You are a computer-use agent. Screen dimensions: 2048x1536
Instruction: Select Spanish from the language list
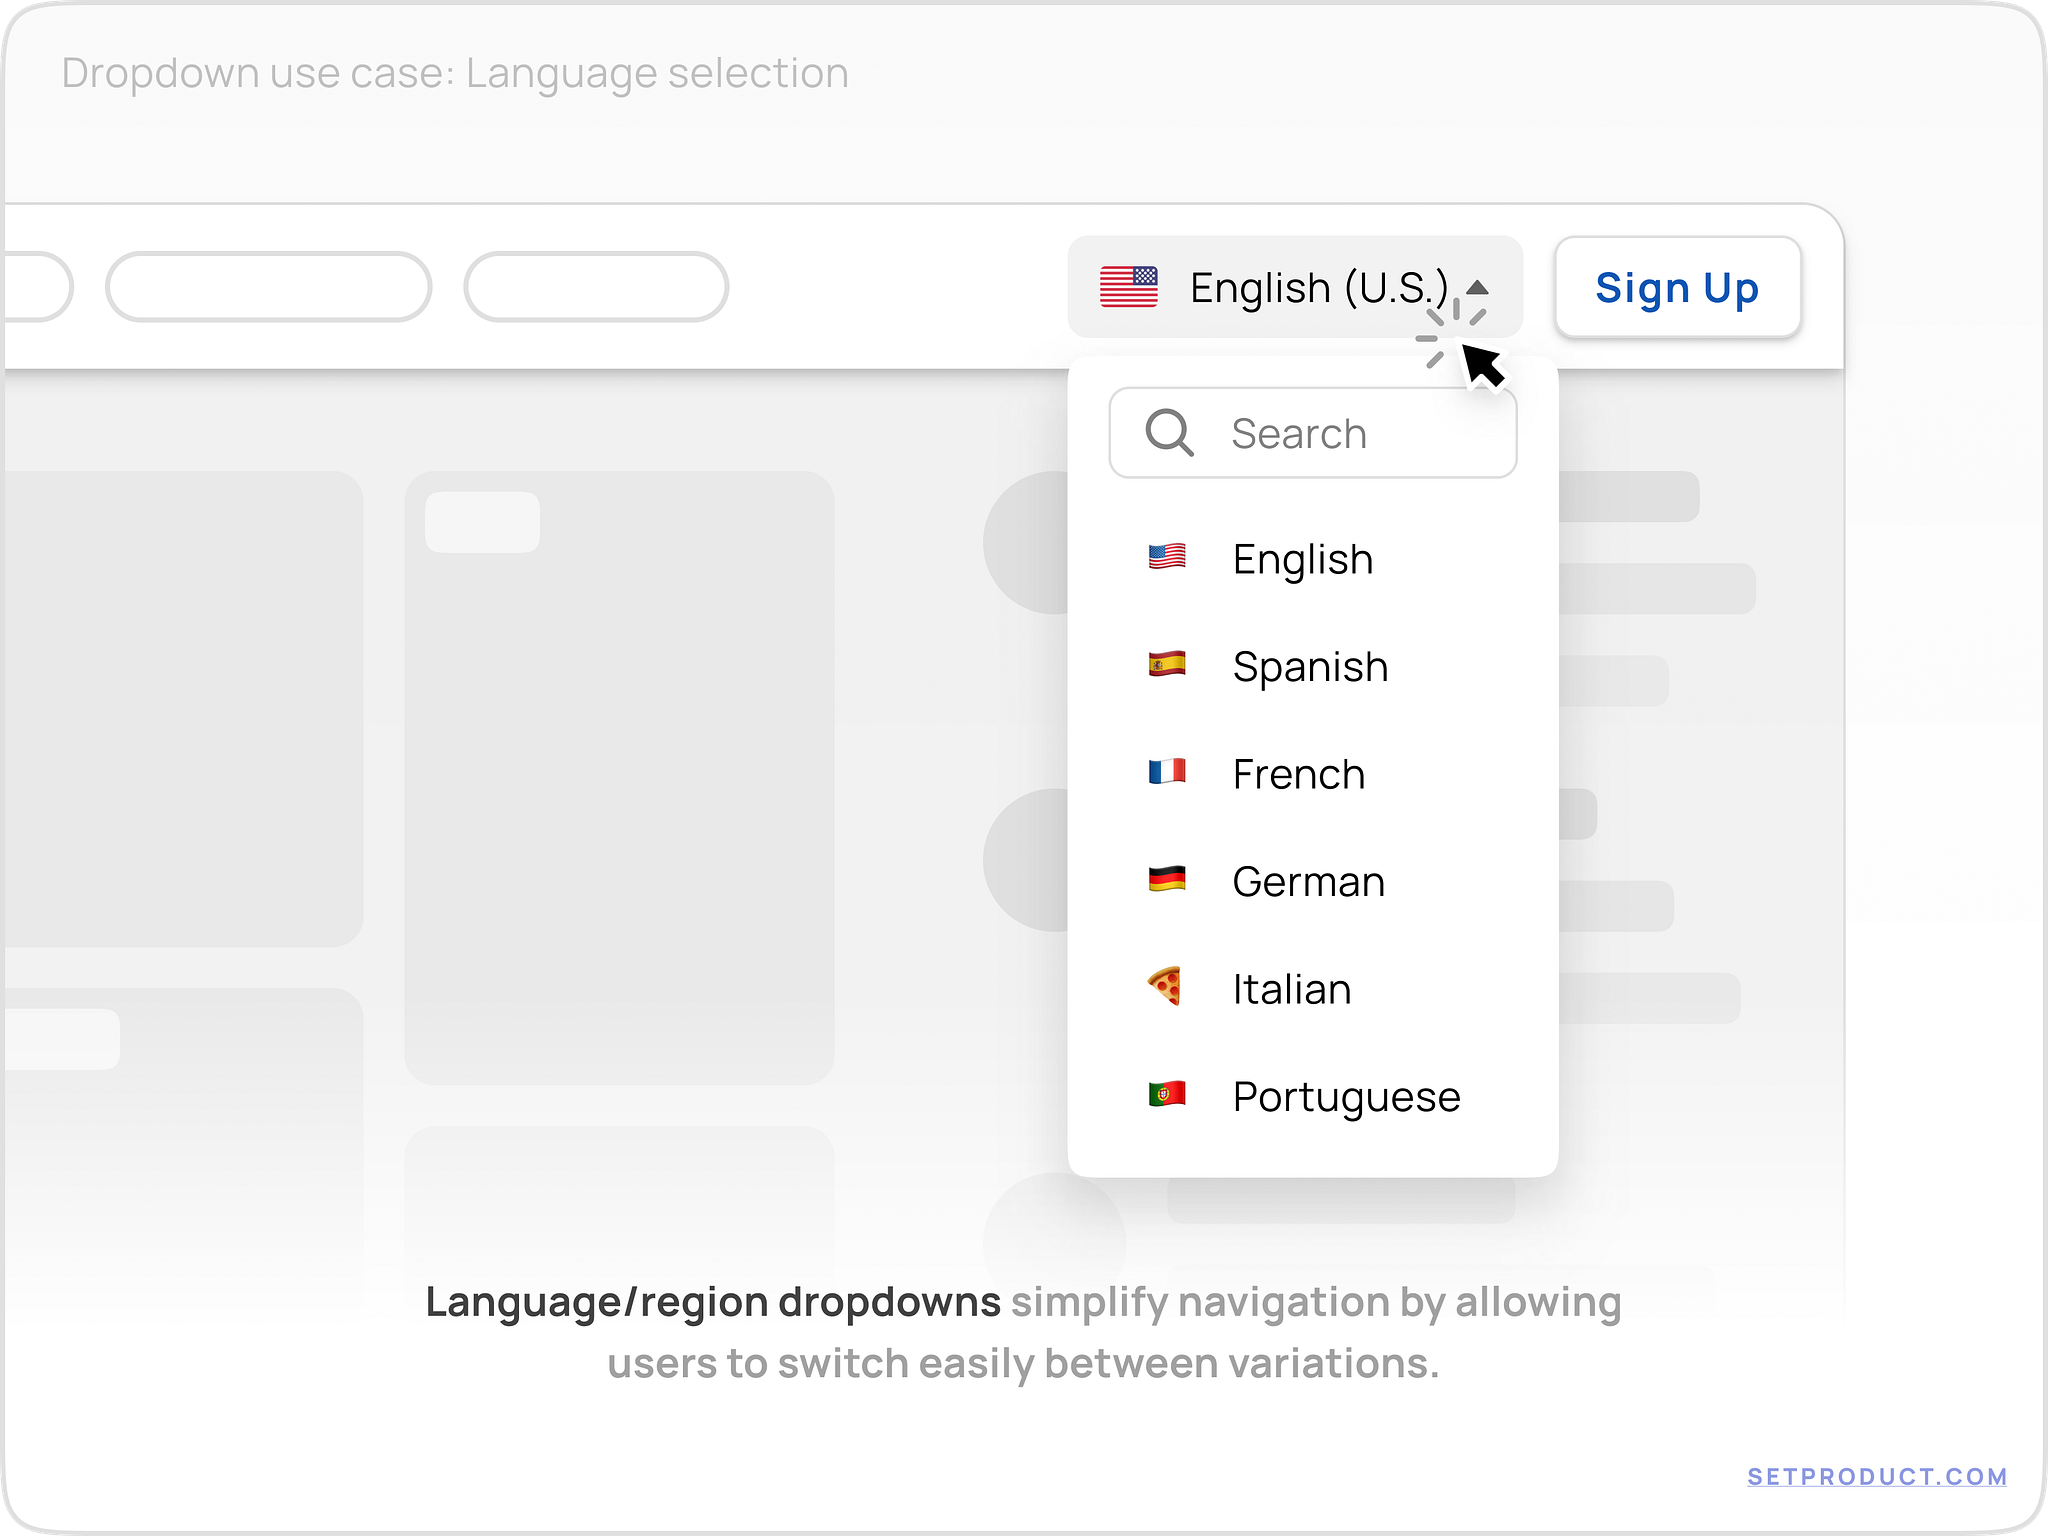[x=1310, y=666]
